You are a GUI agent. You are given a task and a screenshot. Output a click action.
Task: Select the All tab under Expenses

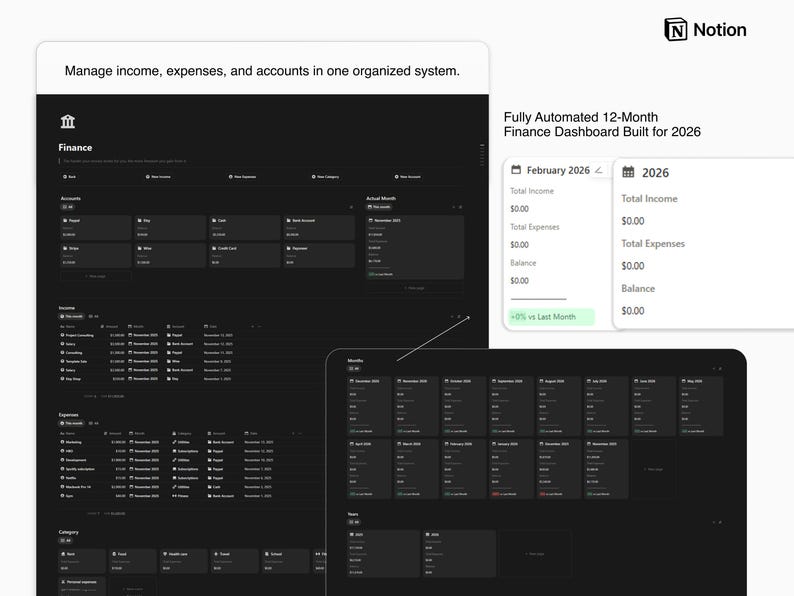(94, 423)
